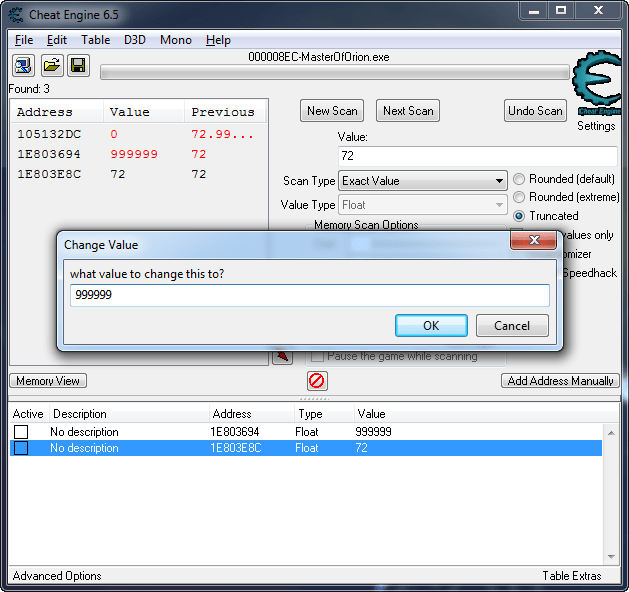Image resolution: width=629 pixels, height=592 pixels.
Task: Click description of row 1E803694
Action: pos(84,432)
